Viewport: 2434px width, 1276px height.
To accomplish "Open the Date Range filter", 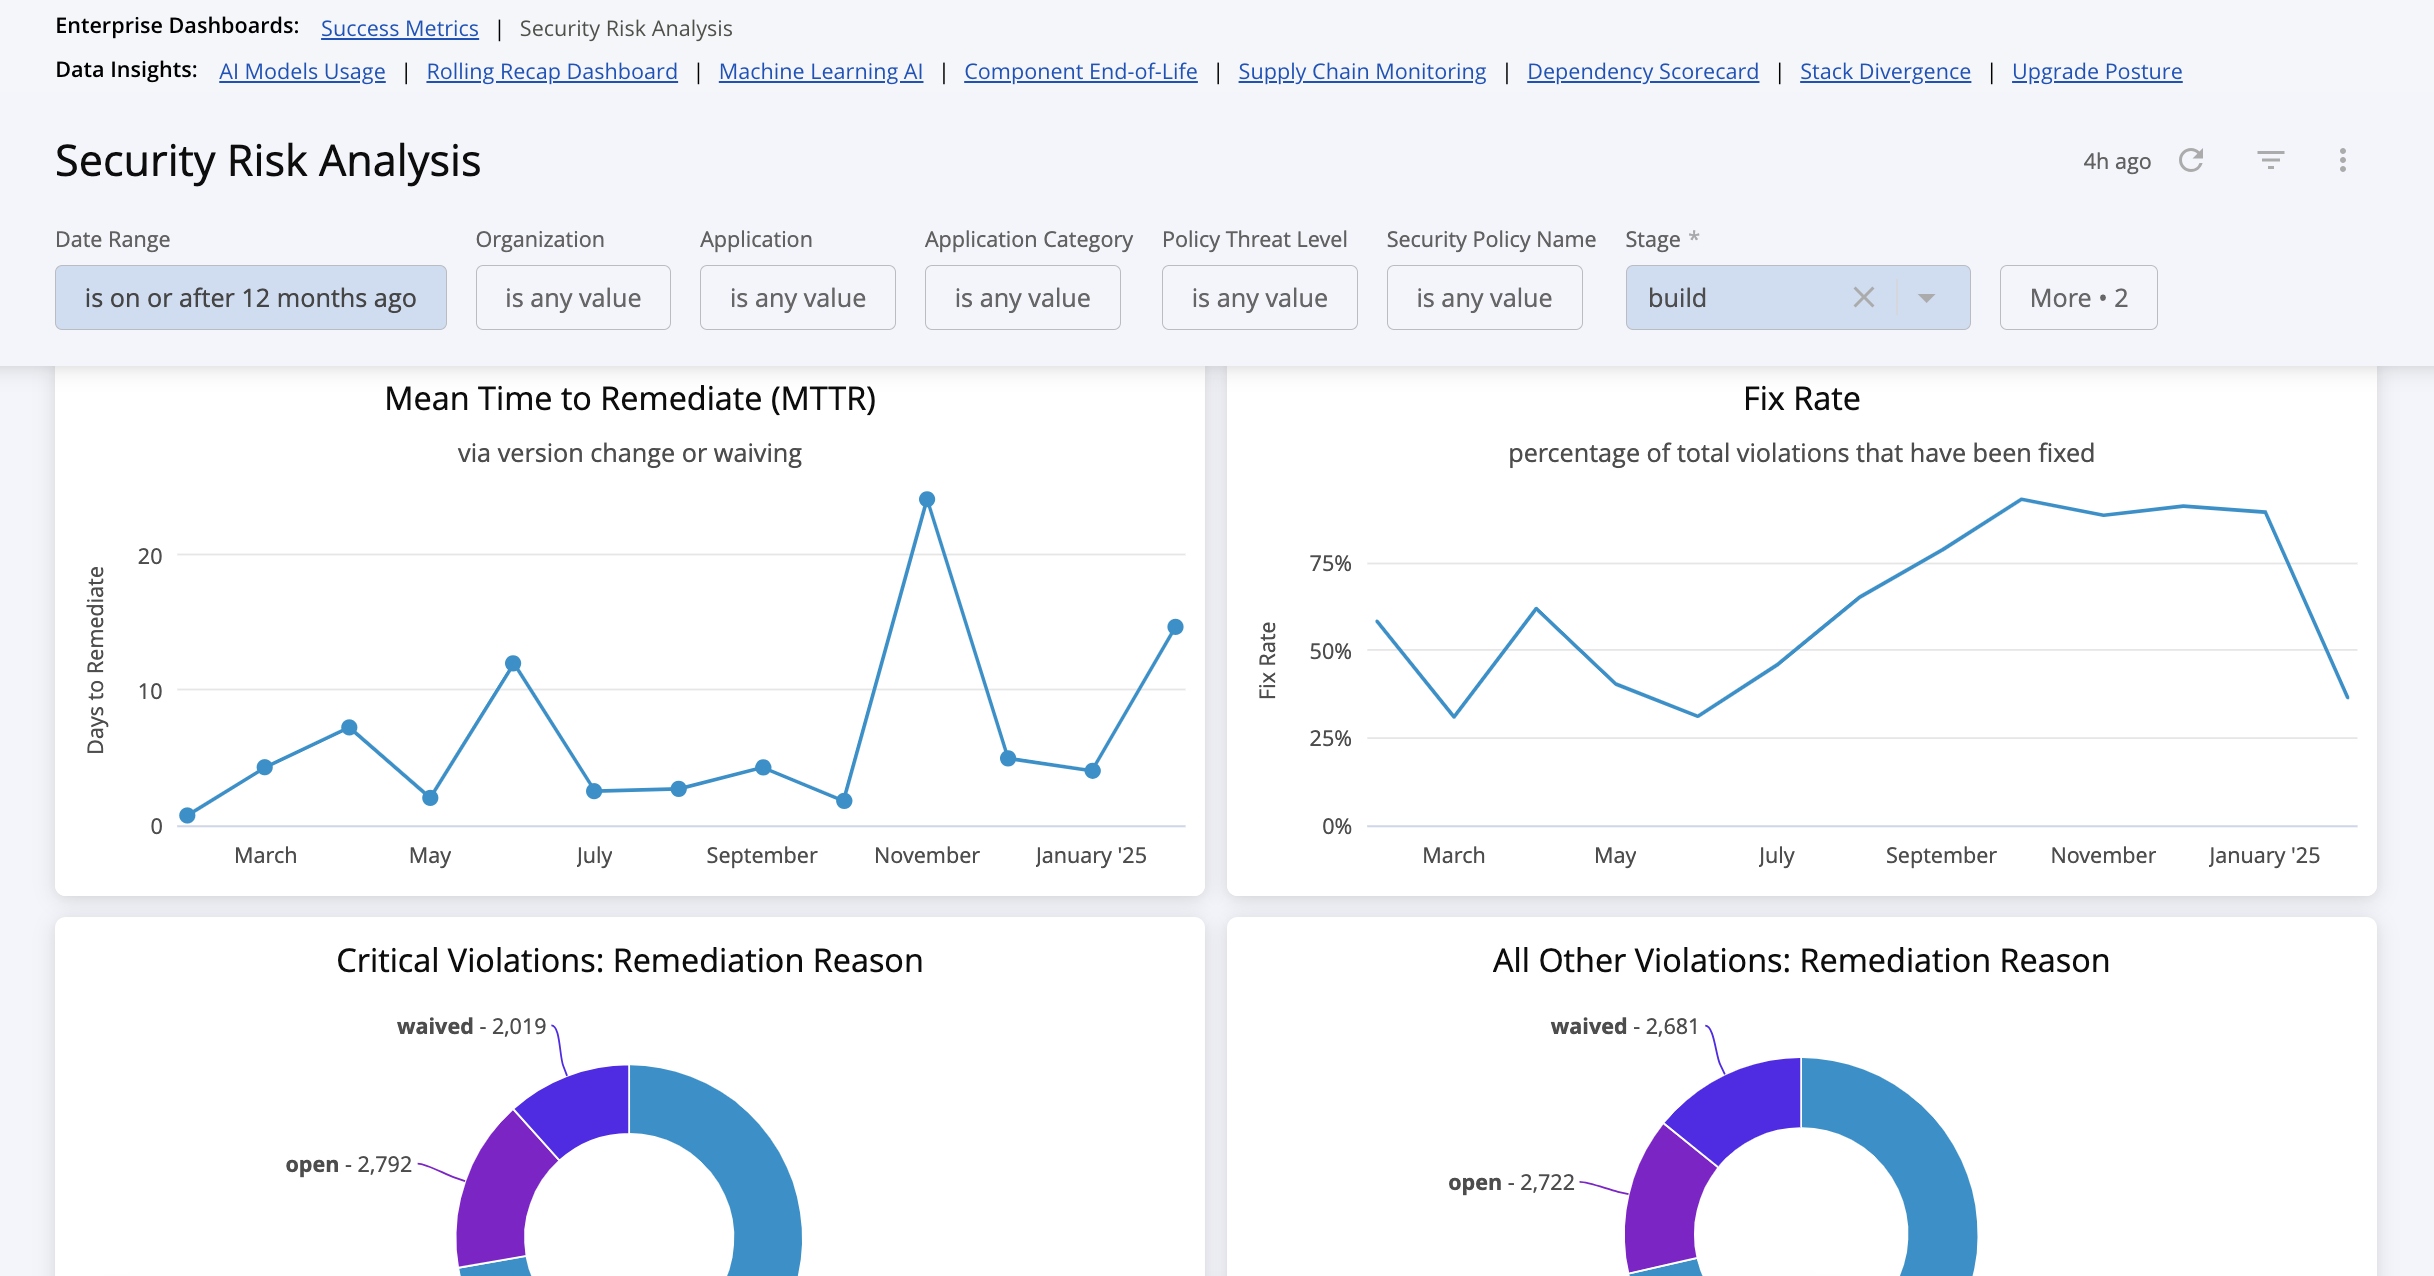I will tap(250, 297).
